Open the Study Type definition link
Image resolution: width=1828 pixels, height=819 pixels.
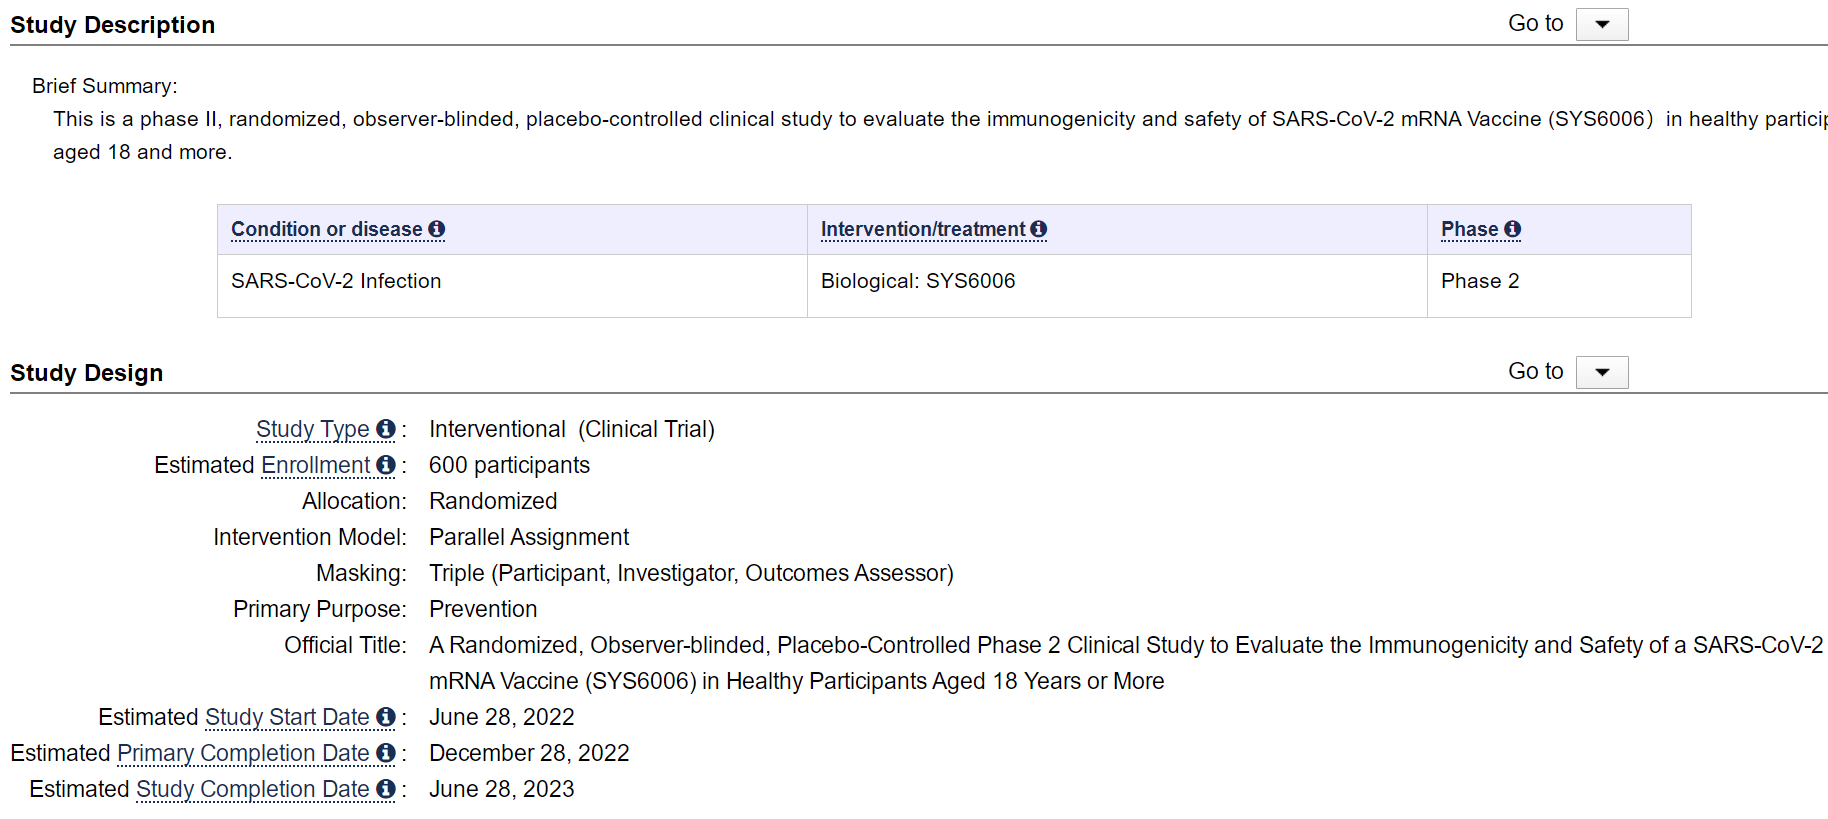[x=312, y=429]
